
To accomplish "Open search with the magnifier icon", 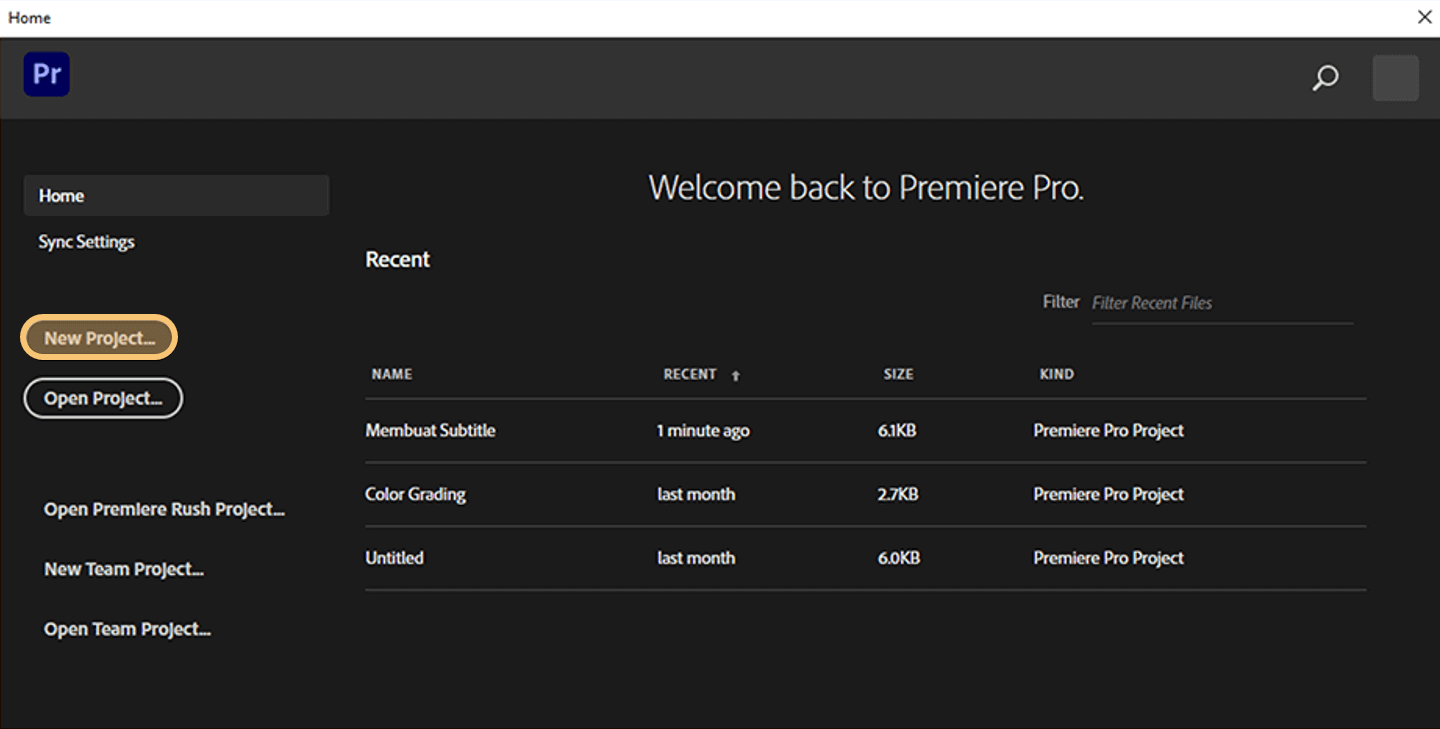I will 1325,78.
